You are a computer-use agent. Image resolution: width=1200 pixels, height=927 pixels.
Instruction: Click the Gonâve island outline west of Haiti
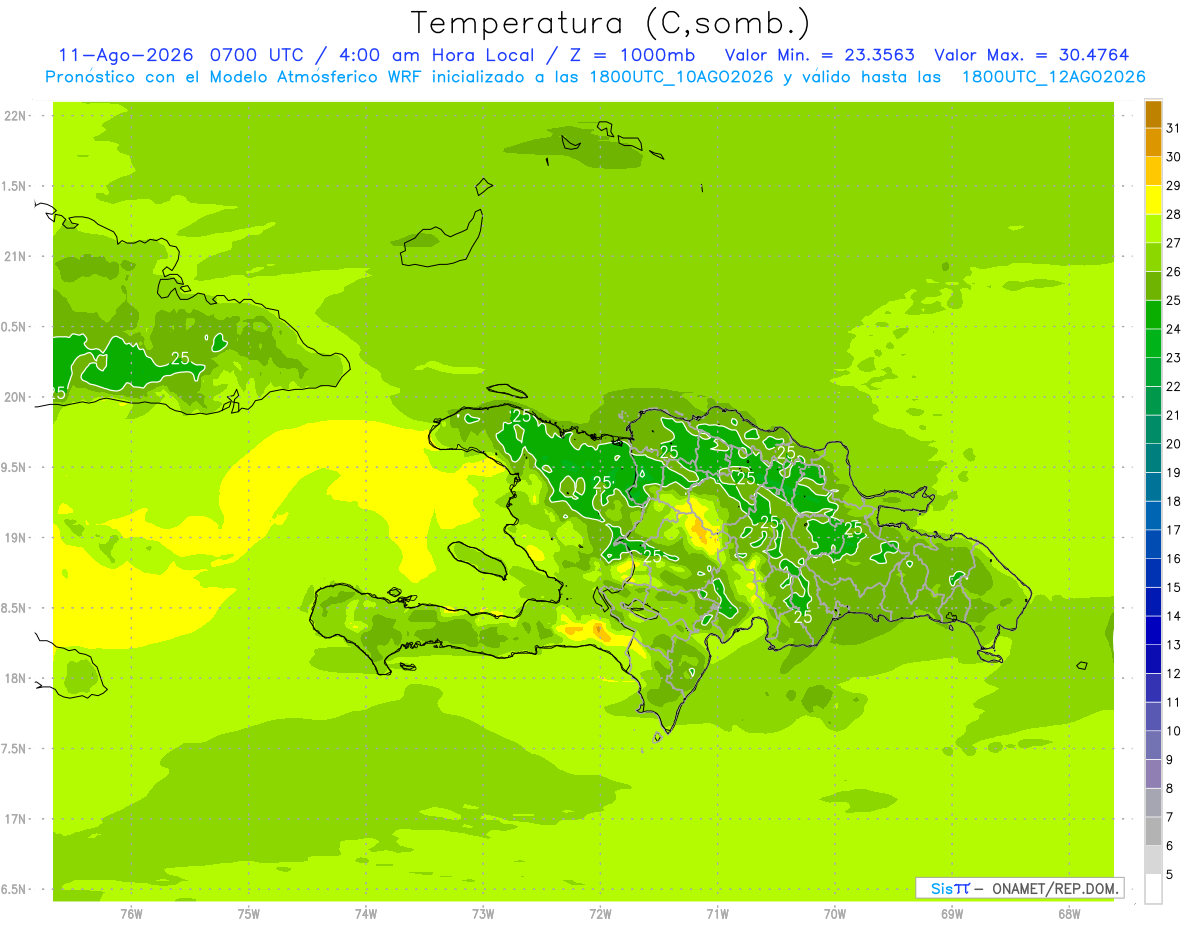478,560
